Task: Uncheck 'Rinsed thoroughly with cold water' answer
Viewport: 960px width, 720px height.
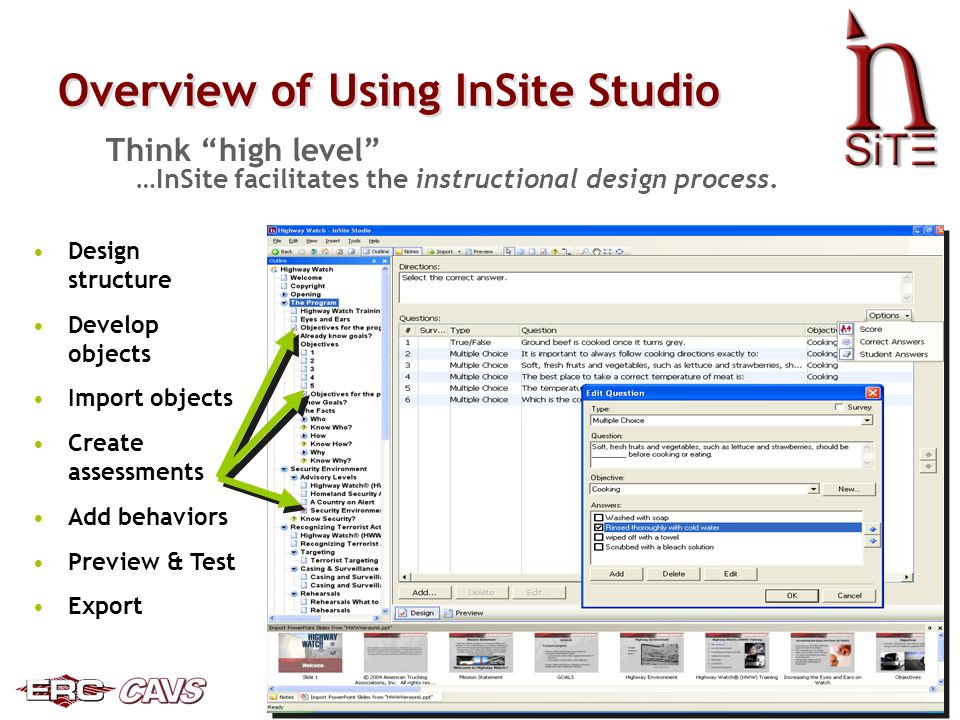Action: 599,527
